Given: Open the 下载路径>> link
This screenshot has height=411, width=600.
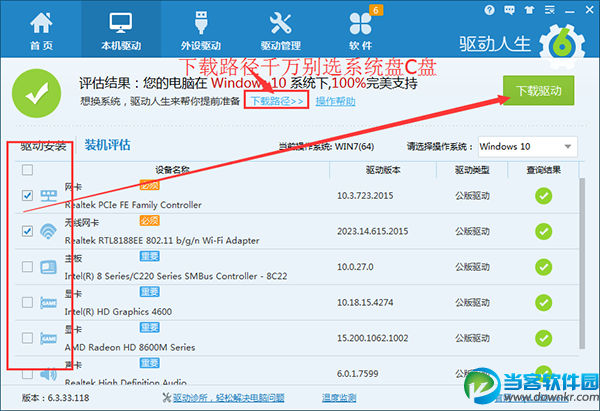Looking at the screenshot, I should (277, 101).
